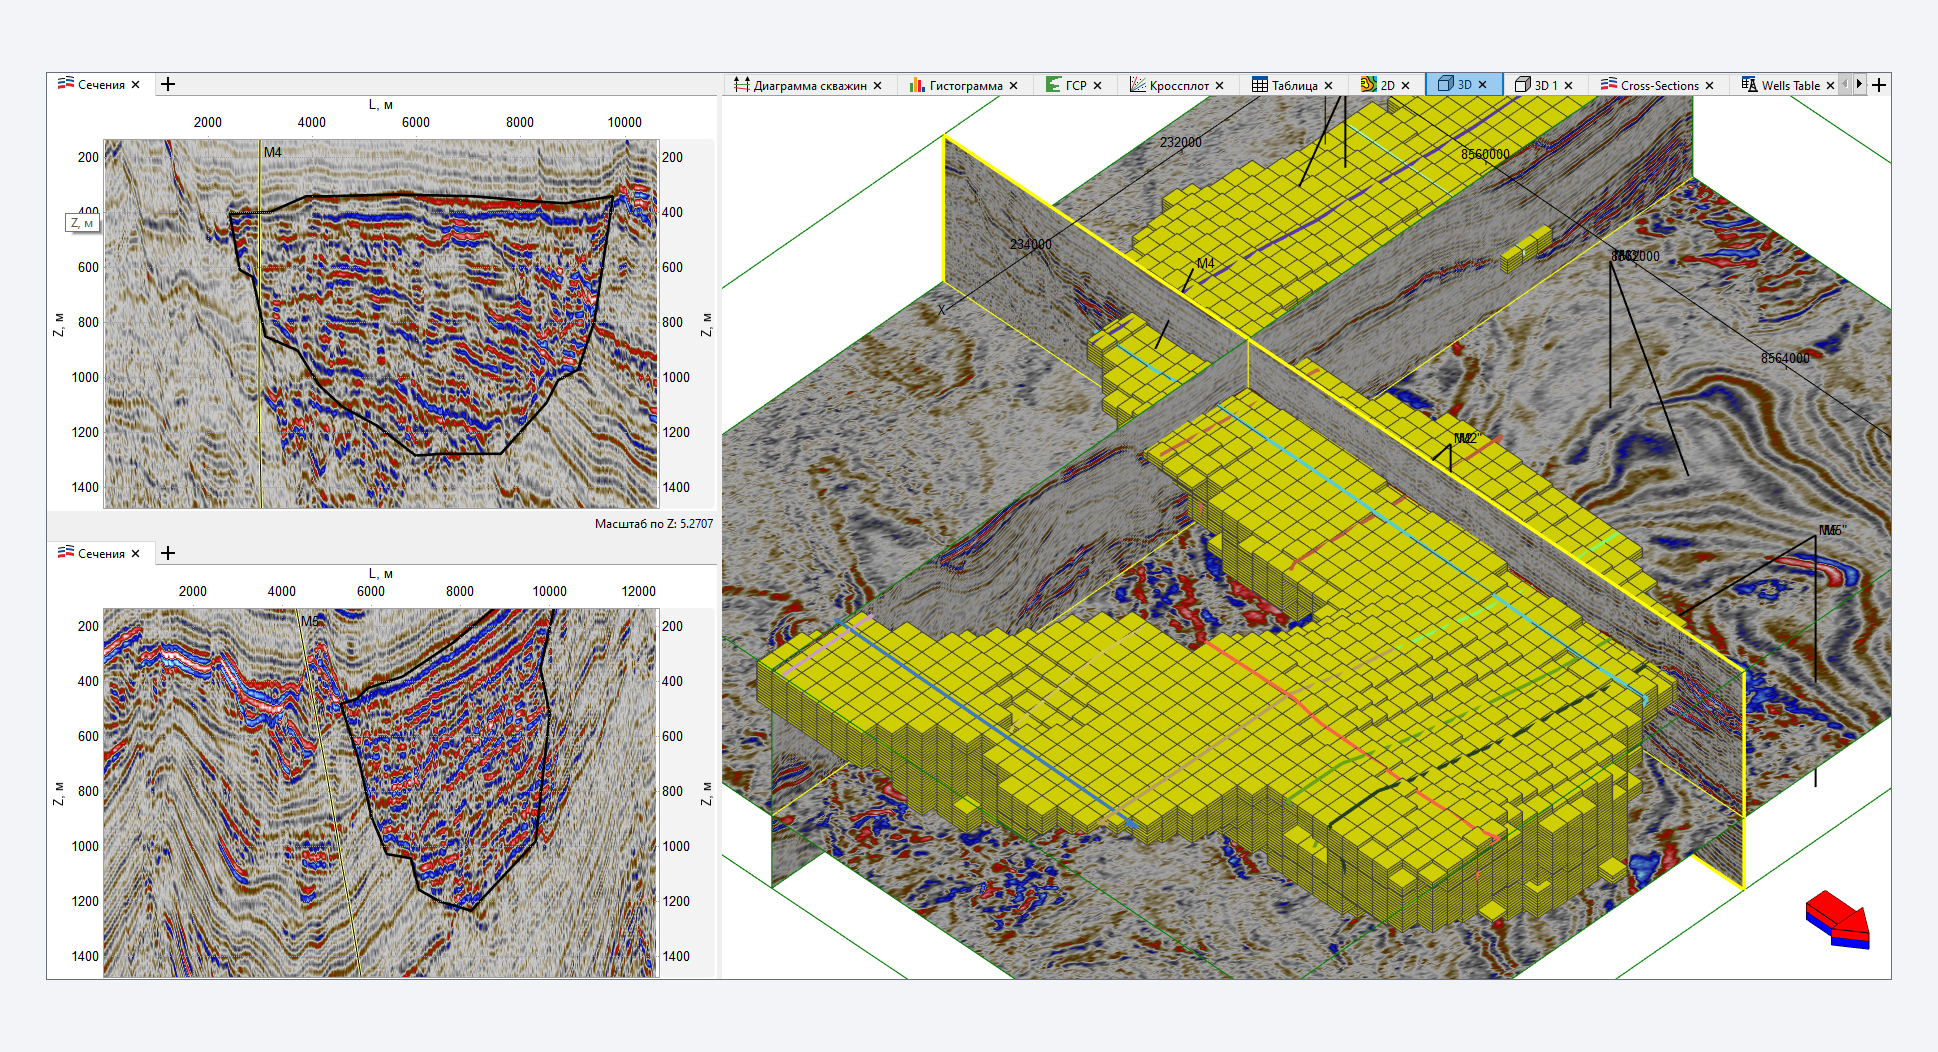
Task: Click the M4 well label in upper section
Action: (272, 152)
